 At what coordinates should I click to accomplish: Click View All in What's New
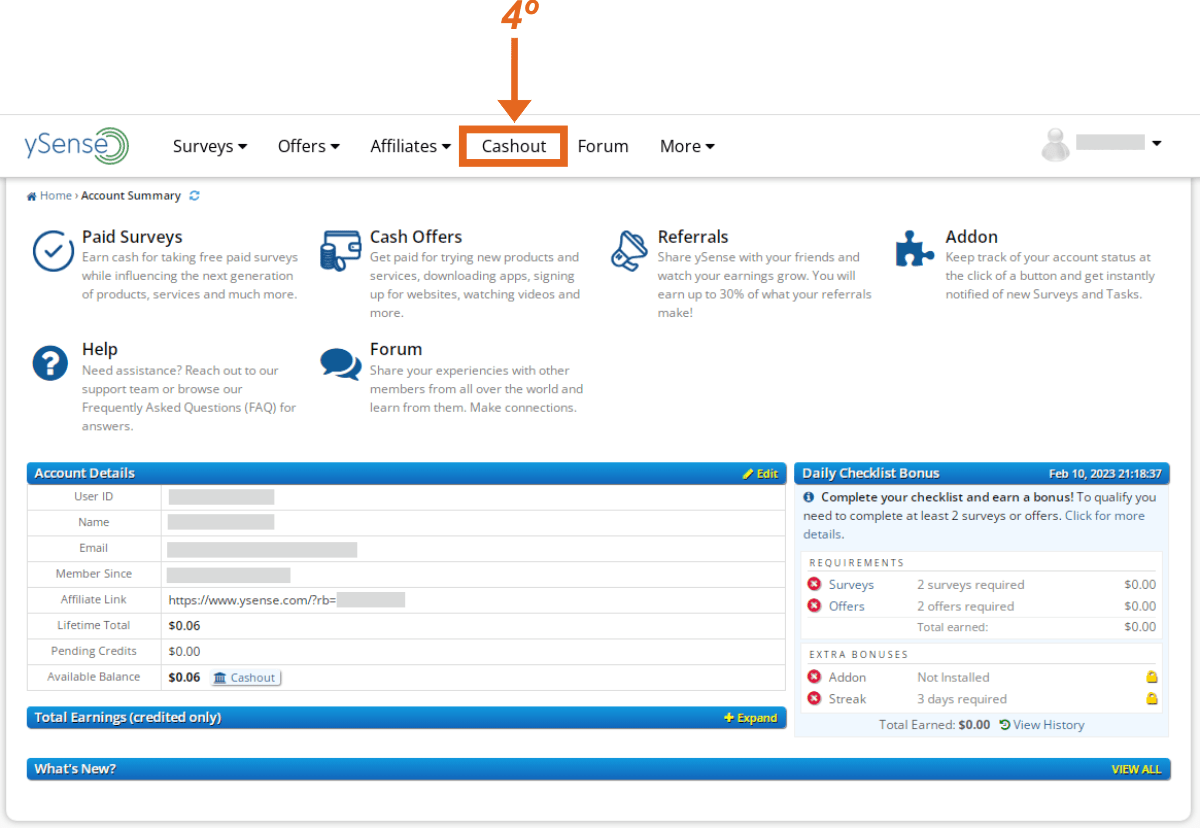pyautogui.click(x=1136, y=769)
